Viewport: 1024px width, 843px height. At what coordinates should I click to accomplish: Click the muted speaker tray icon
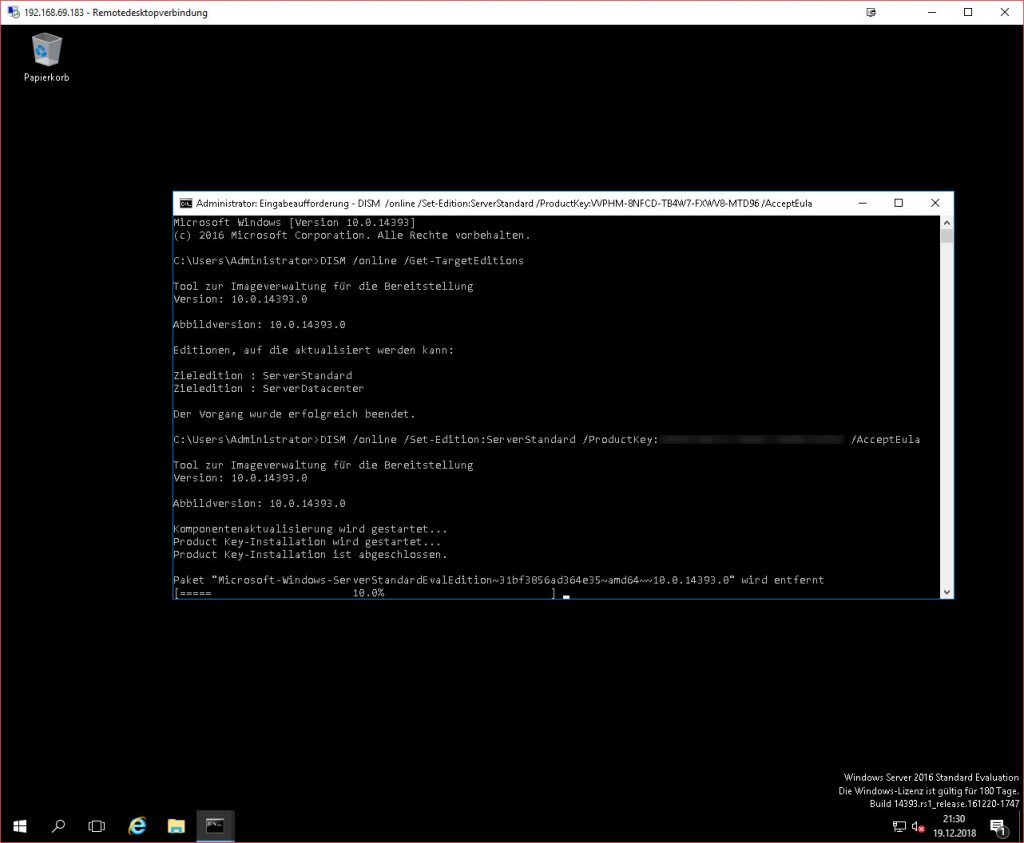coord(918,827)
